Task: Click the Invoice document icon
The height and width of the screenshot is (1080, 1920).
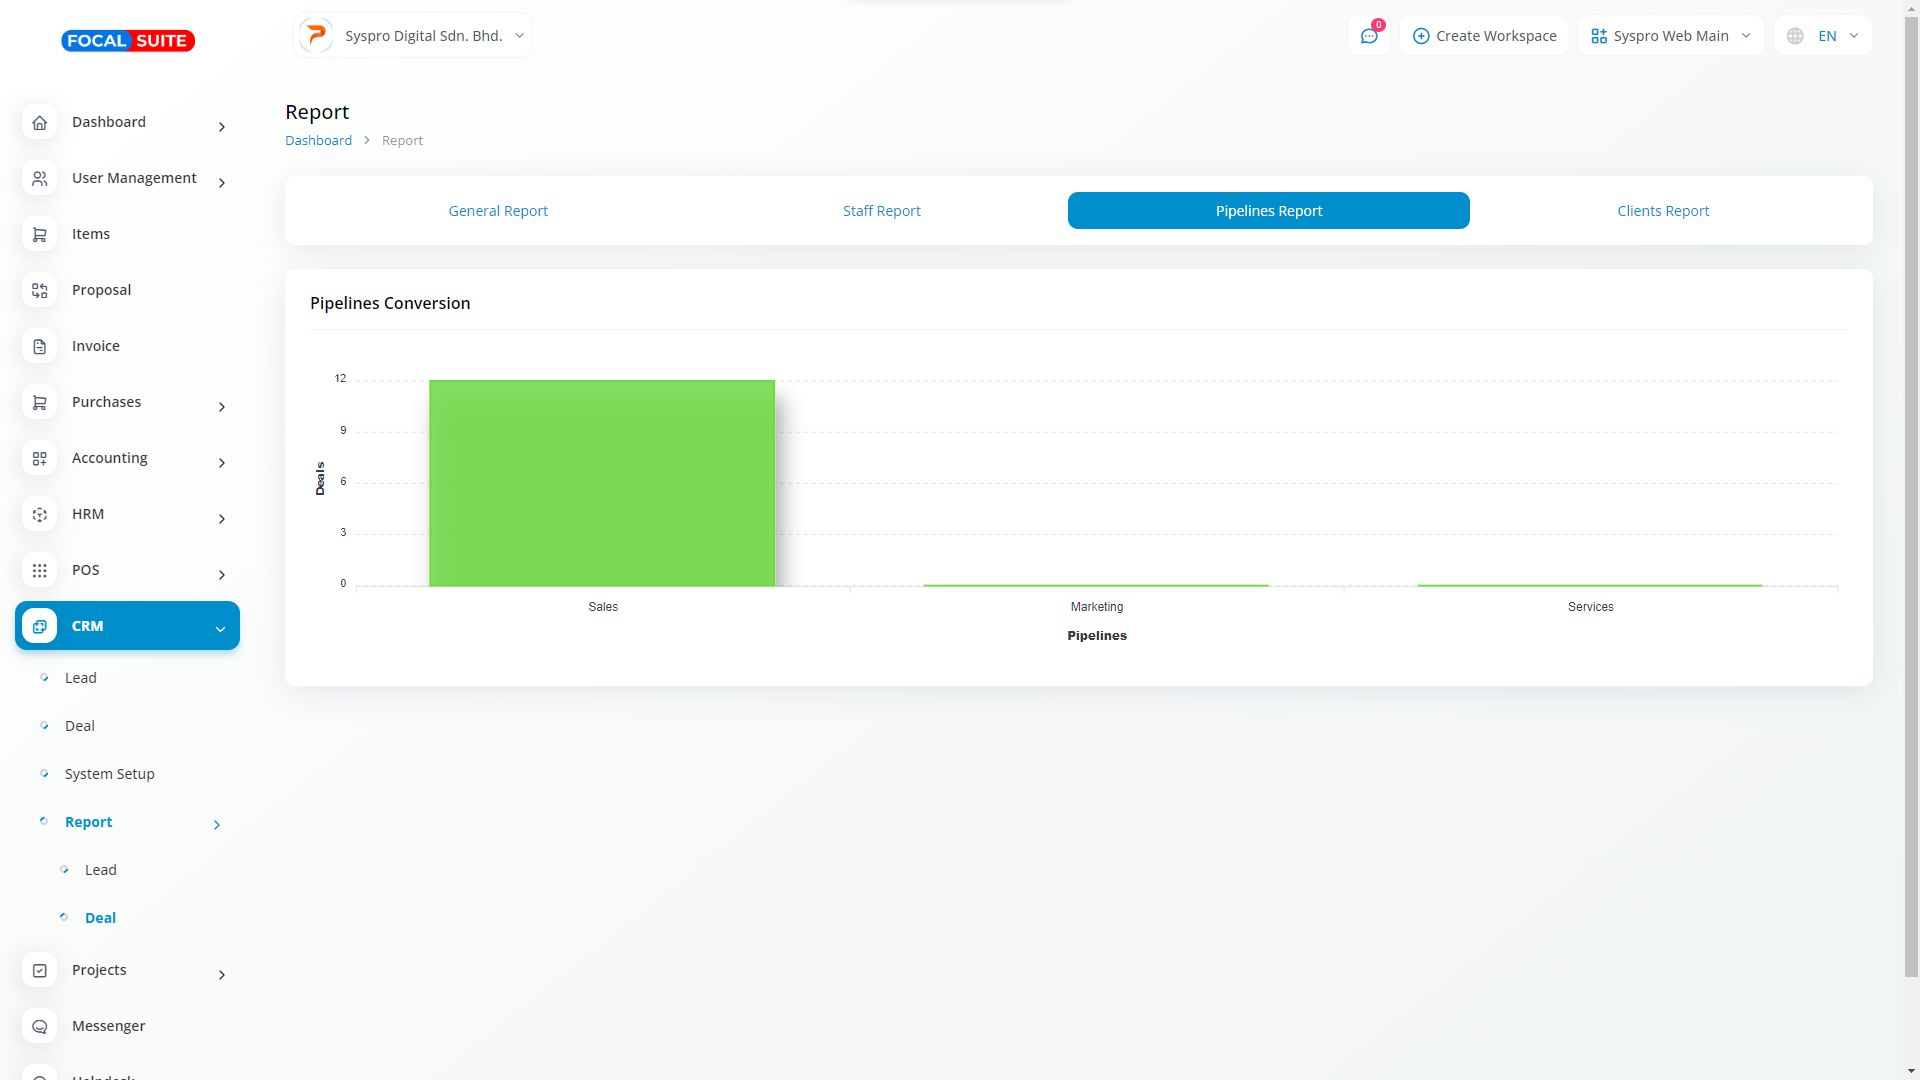Action: [x=39, y=346]
